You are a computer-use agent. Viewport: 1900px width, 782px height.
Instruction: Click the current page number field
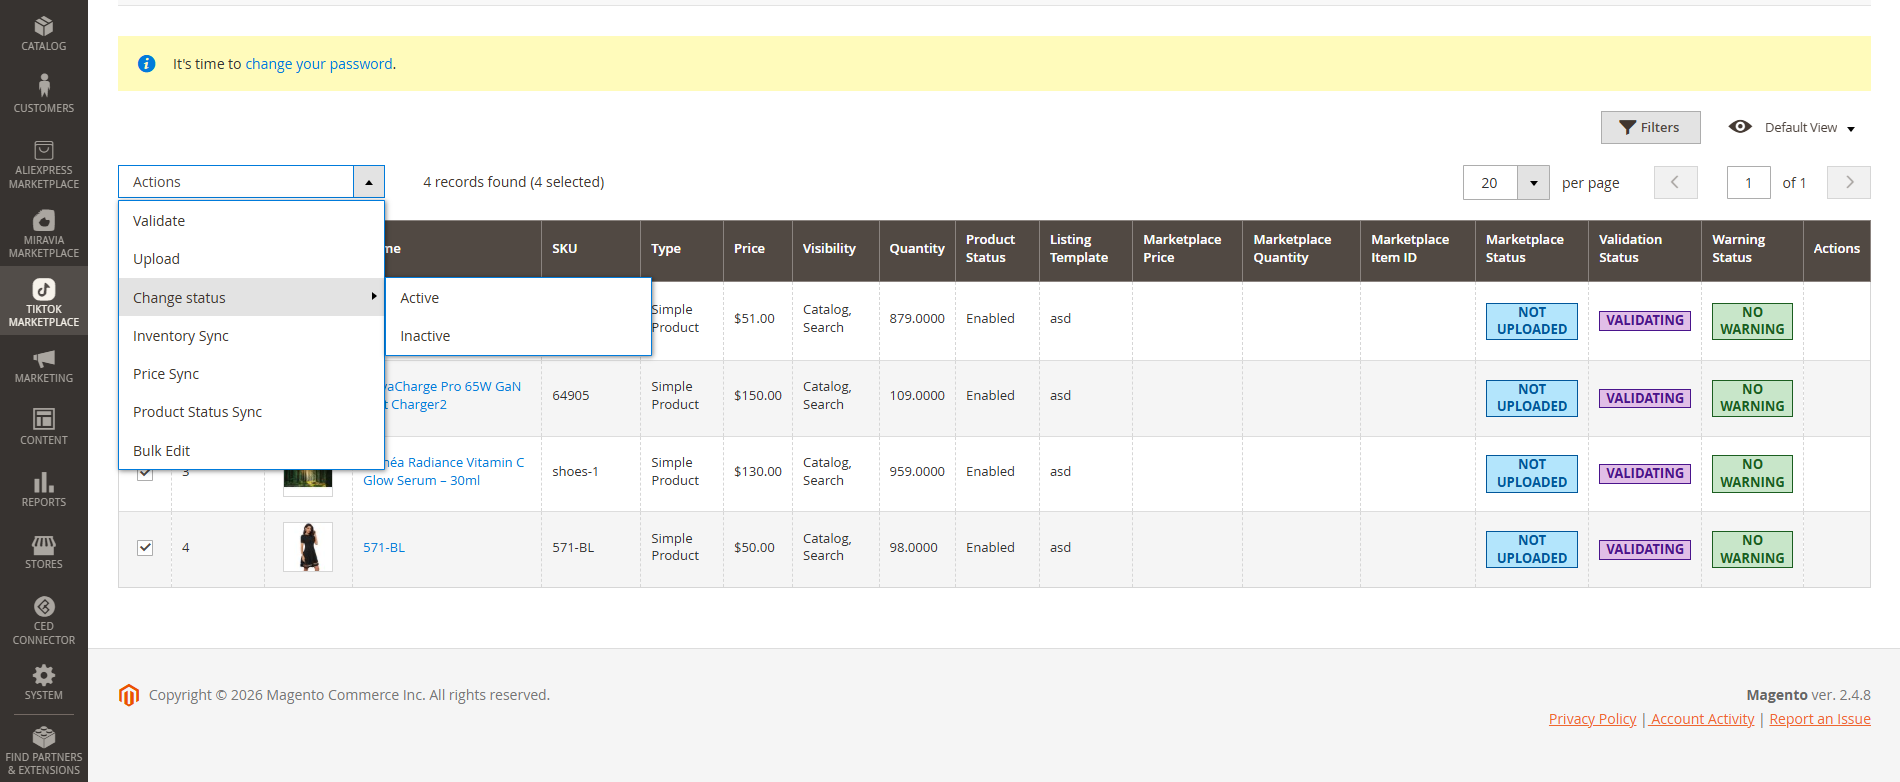coord(1748,183)
